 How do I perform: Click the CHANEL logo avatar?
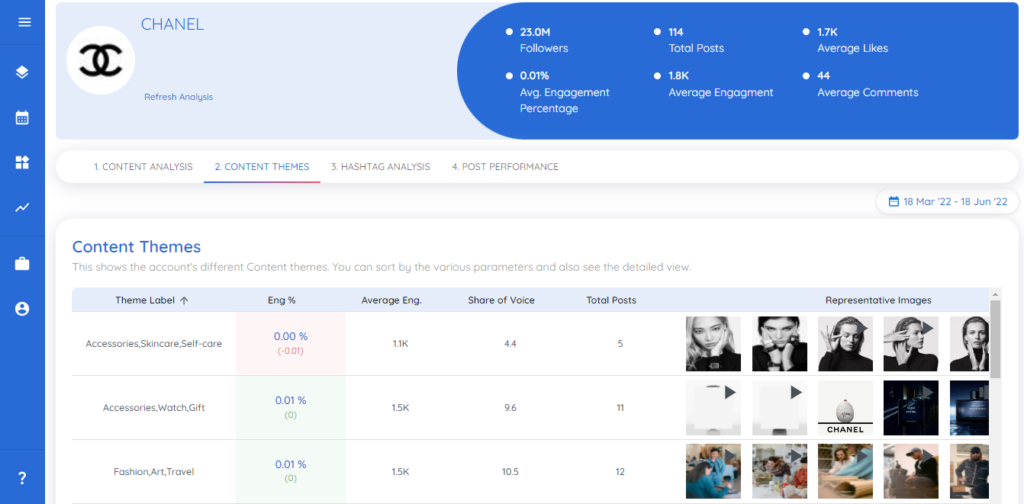coord(101,60)
